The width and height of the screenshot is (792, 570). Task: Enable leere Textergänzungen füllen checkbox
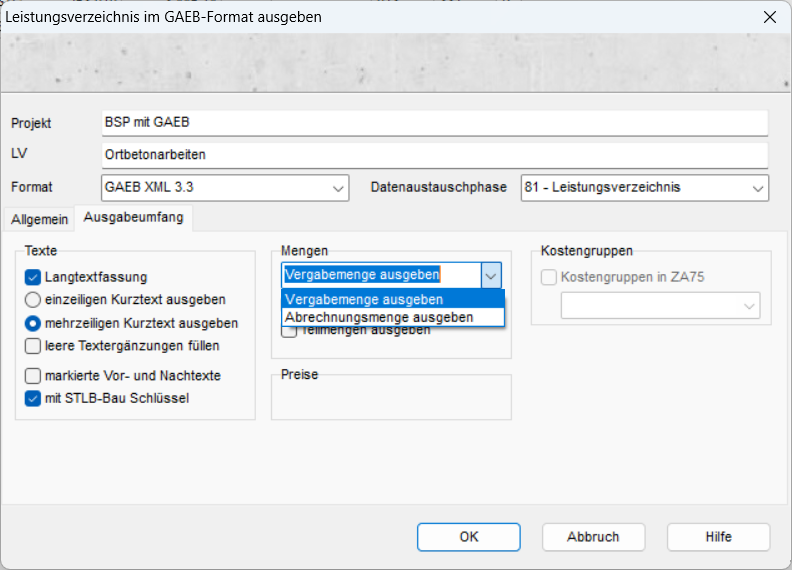pyautogui.click(x=33, y=346)
